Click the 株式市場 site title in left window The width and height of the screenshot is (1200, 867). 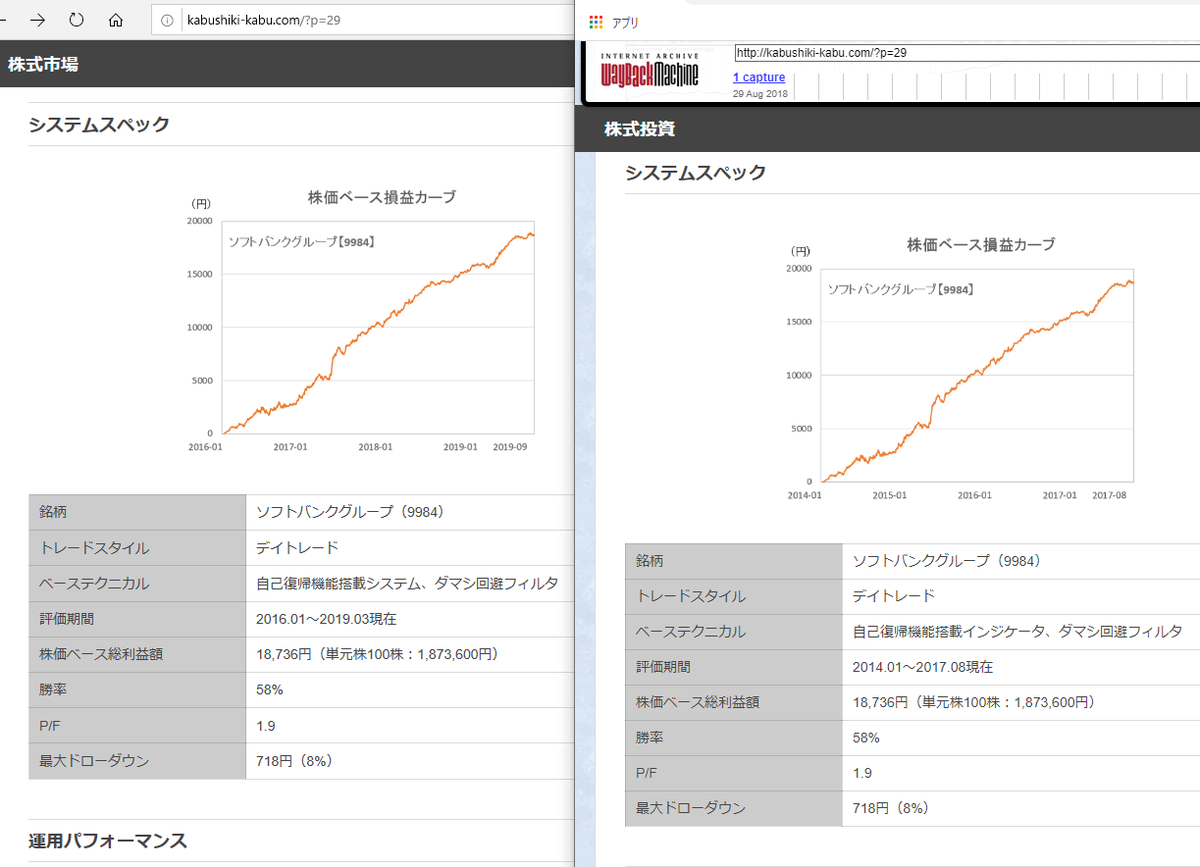[43, 65]
